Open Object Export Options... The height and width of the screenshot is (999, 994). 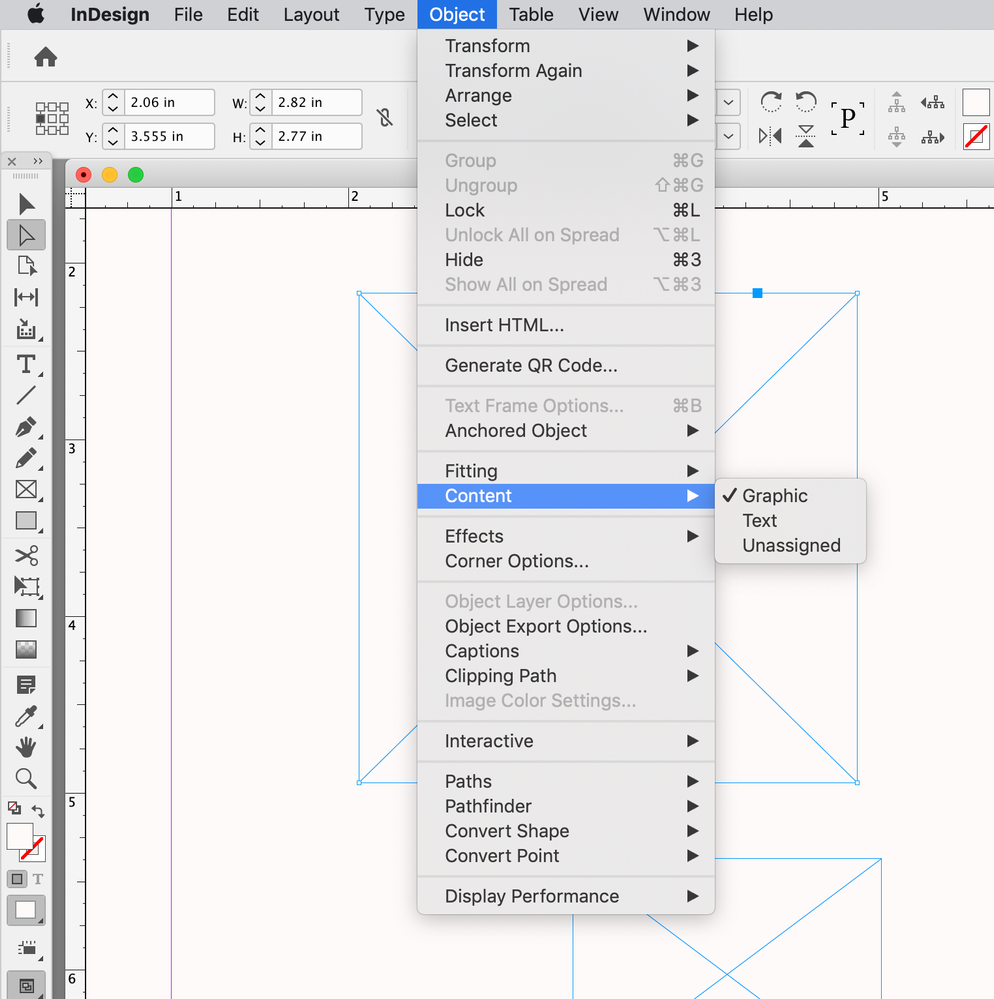pyautogui.click(x=566, y=626)
